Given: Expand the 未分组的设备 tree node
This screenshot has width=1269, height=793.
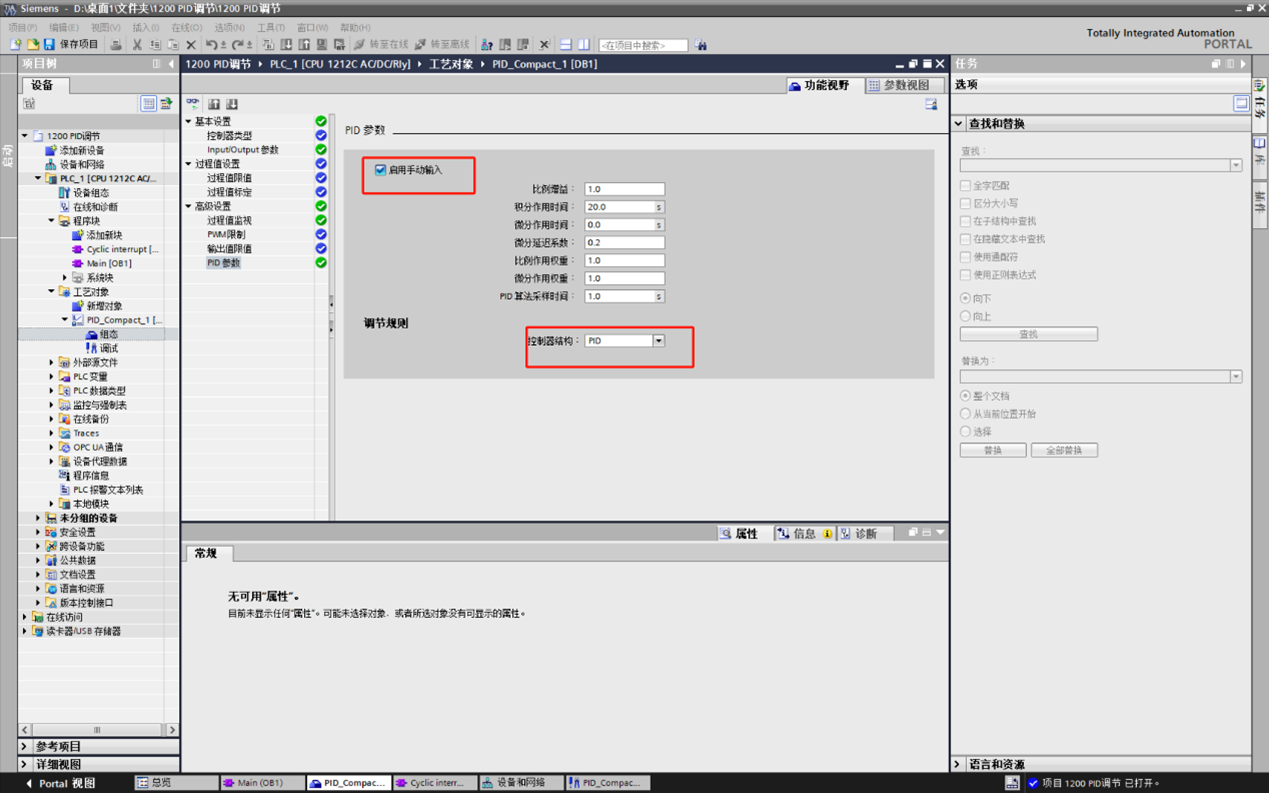Looking at the screenshot, I should 38,519.
